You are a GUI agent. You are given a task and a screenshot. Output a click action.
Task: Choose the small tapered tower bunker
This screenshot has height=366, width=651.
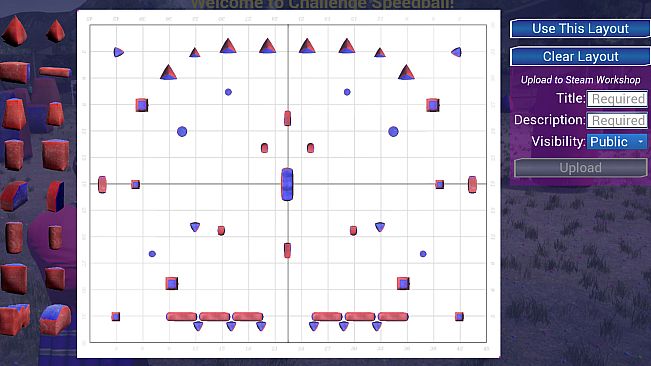tap(55, 114)
